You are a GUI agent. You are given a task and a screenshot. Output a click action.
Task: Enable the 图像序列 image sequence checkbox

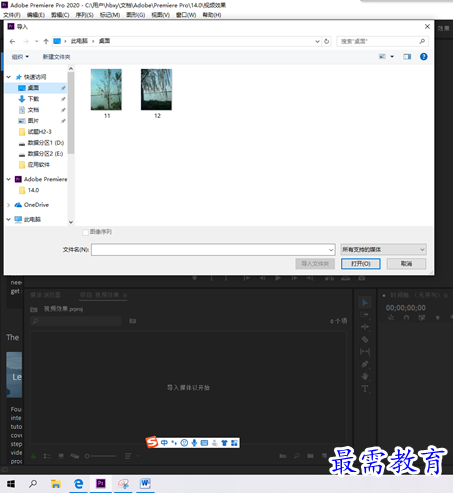click(85, 232)
